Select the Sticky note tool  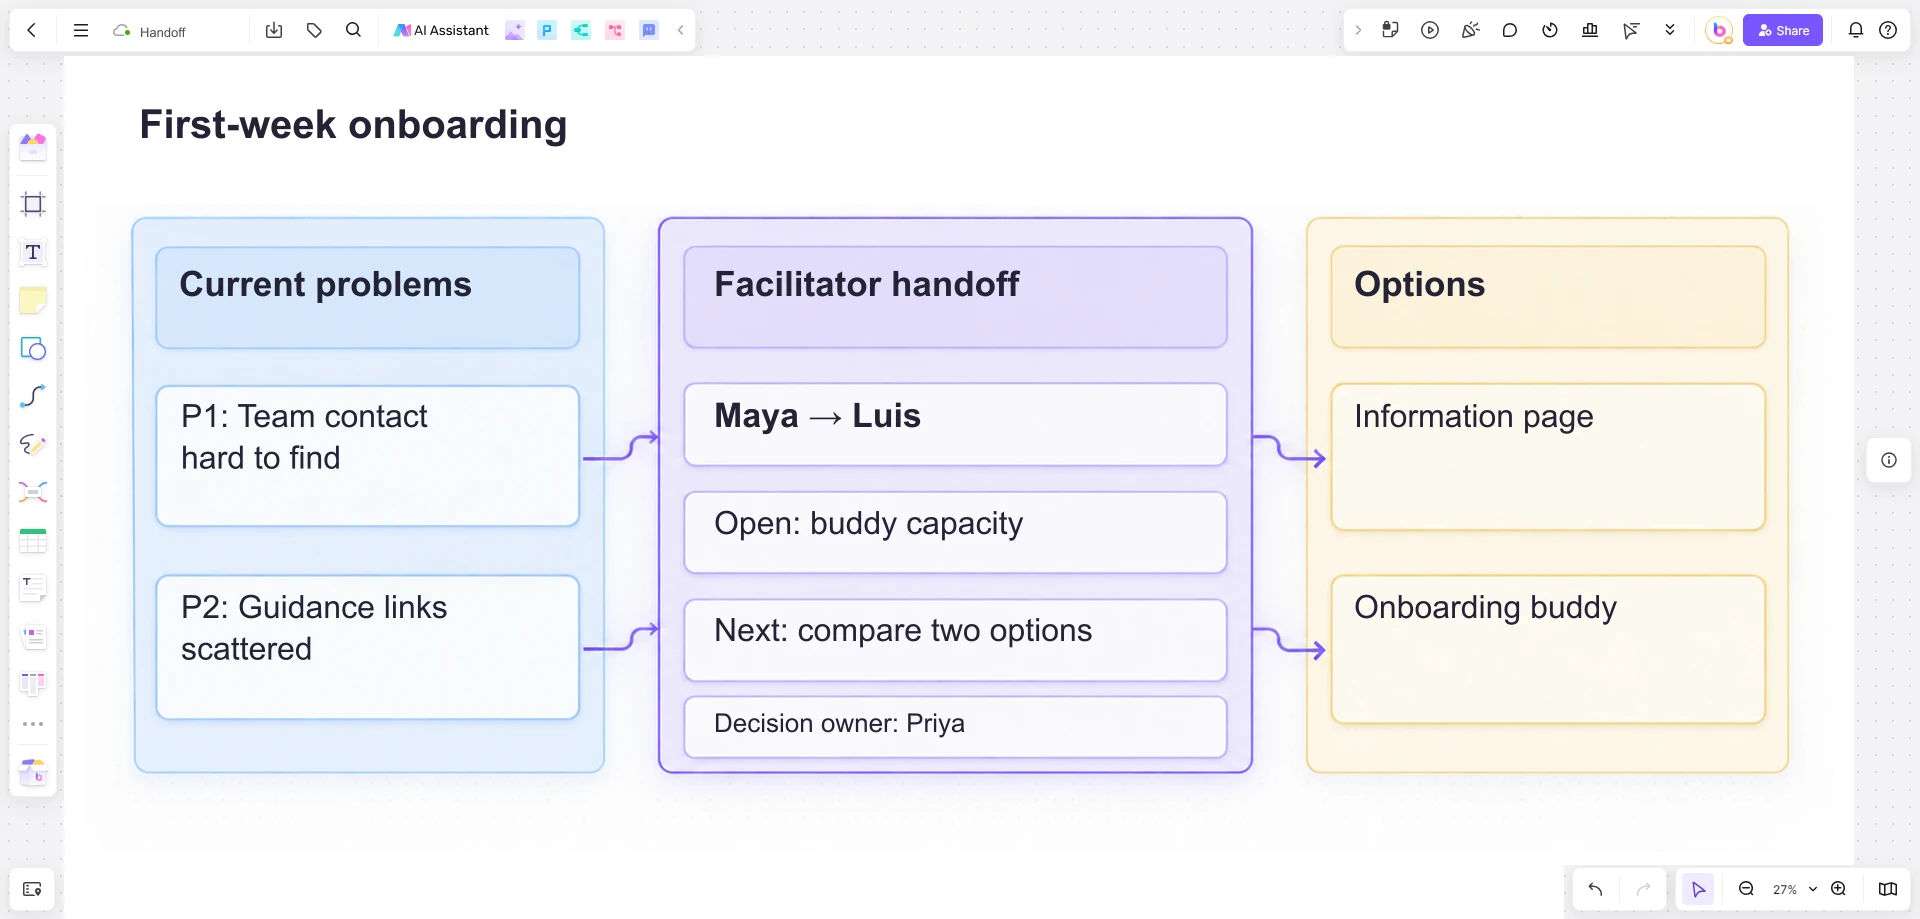coord(33,300)
